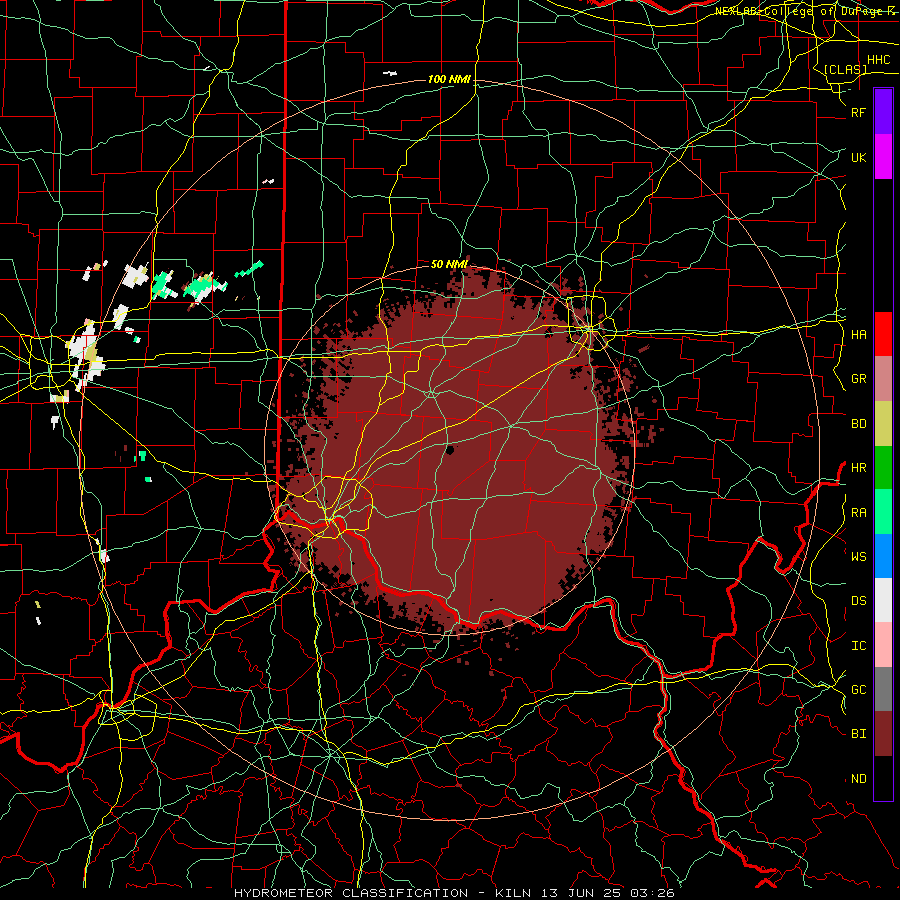Click the ND legend label
The image size is (900, 900).
[x=858, y=779]
